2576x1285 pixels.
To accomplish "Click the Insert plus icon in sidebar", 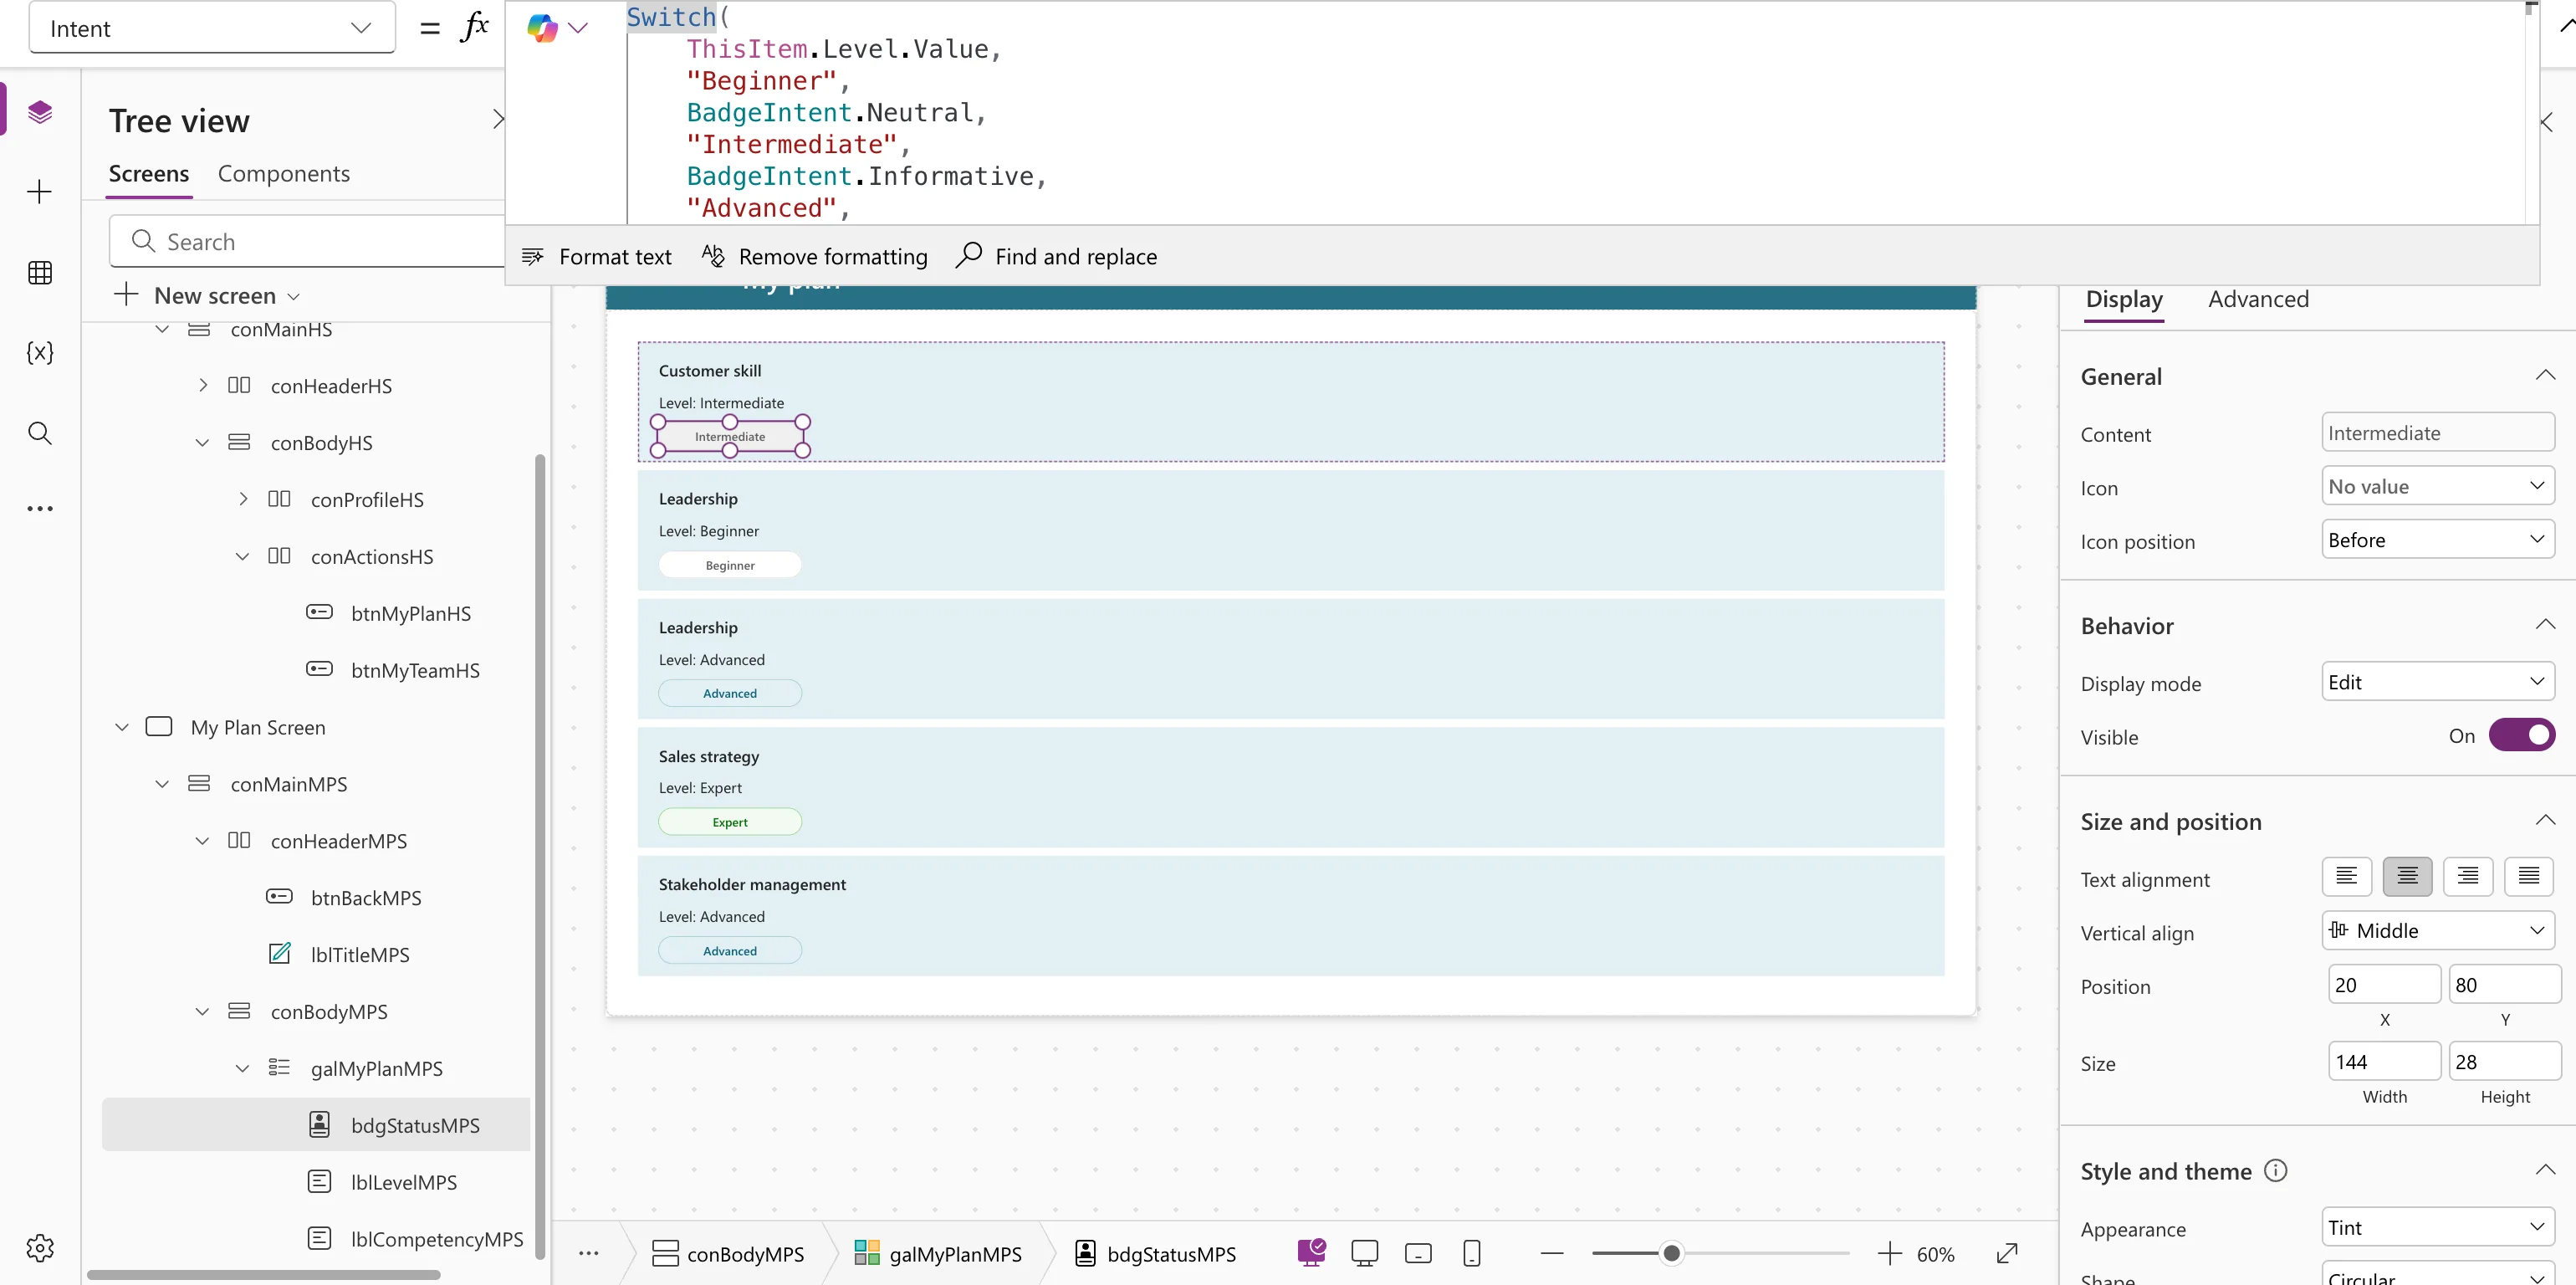I will pos(40,192).
